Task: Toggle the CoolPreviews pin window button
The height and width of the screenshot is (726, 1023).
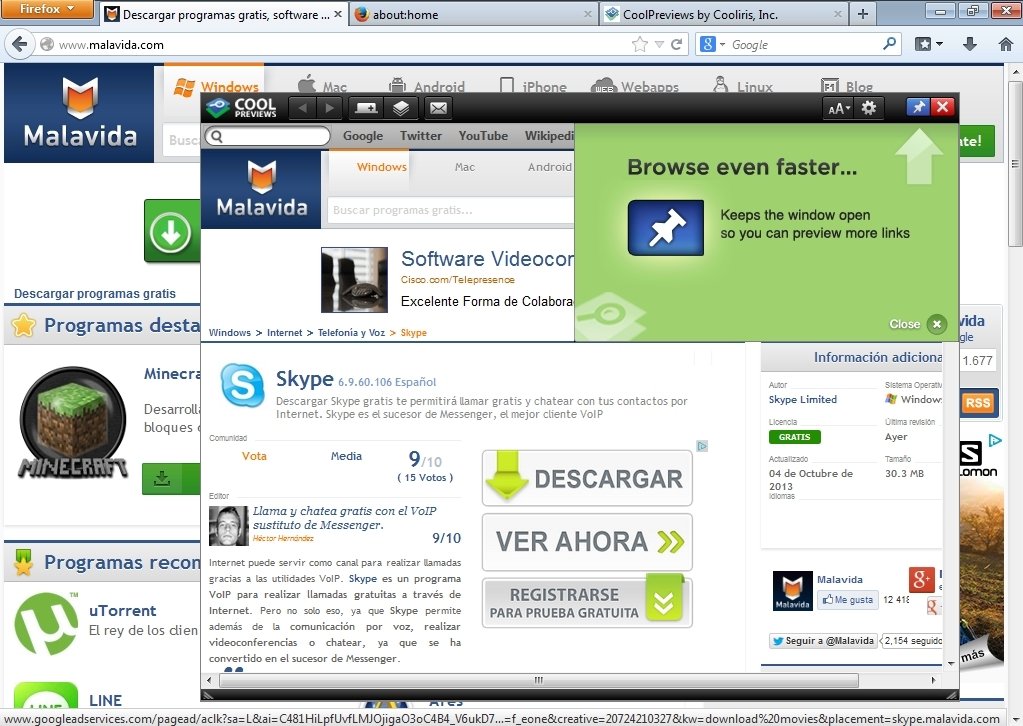Action: click(x=918, y=107)
